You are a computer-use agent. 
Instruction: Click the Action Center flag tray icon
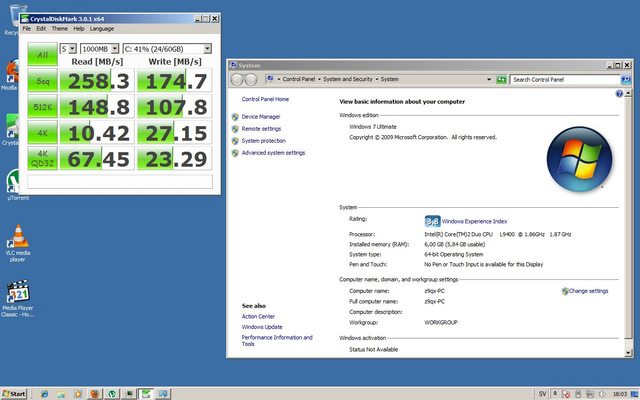[x=566, y=394]
